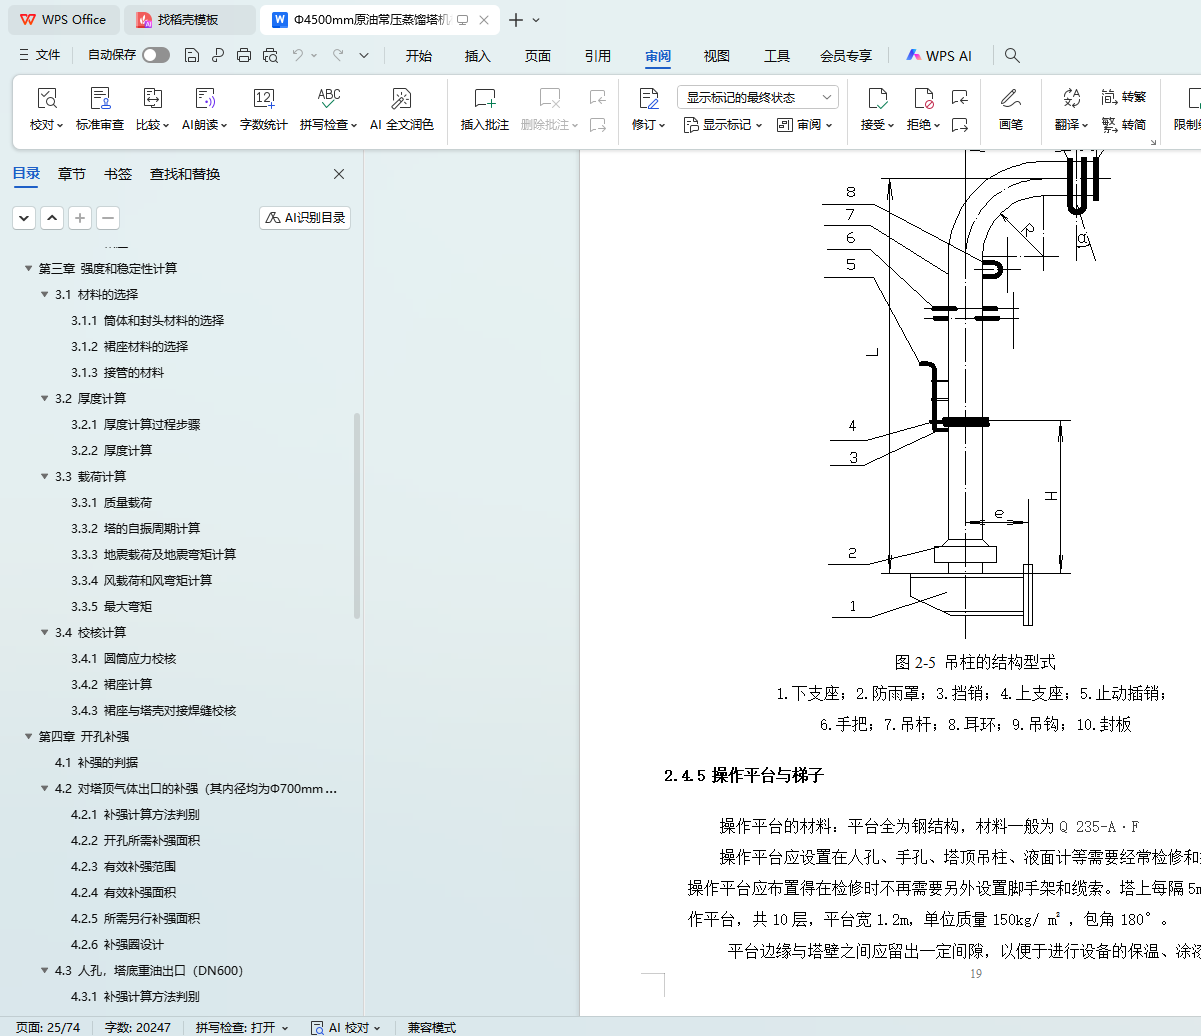Jump to 3.4.2 裙座计算 heading

pyautogui.click(x=127, y=685)
